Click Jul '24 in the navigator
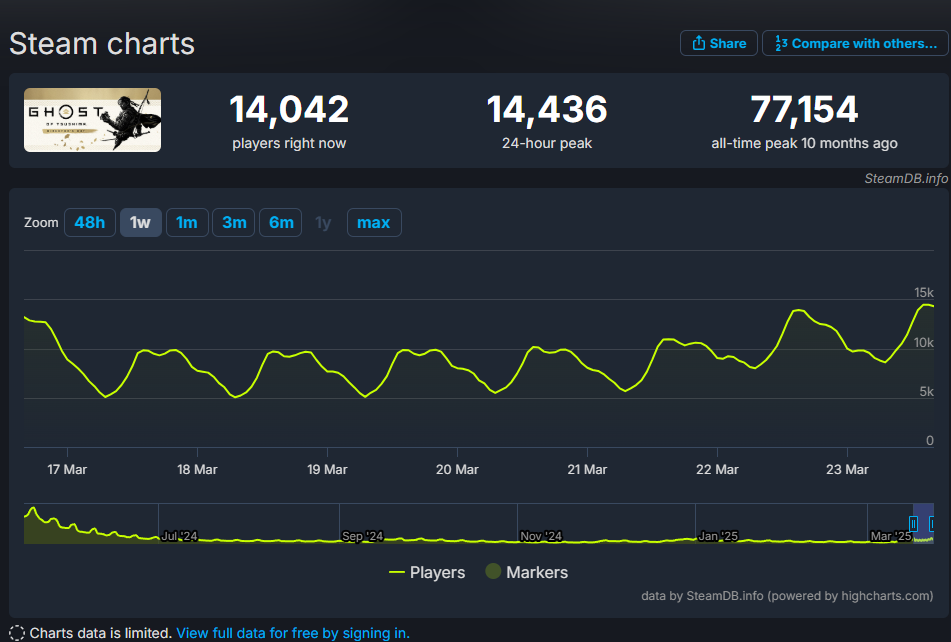Viewport: 951px width, 642px height. coord(180,536)
